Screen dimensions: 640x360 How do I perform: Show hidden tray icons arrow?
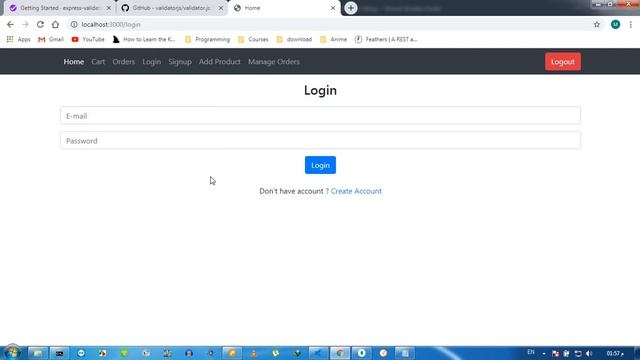[x=544, y=353]
